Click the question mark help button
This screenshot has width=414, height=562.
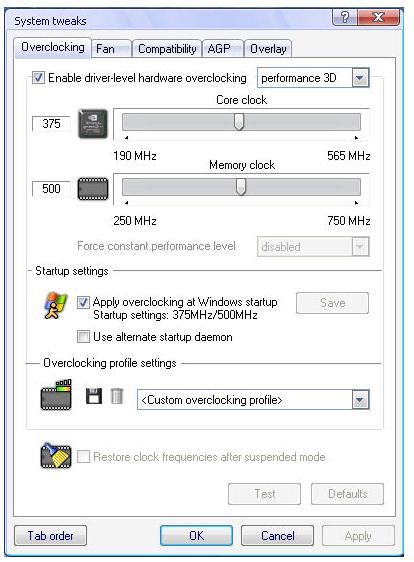(344, 18)
